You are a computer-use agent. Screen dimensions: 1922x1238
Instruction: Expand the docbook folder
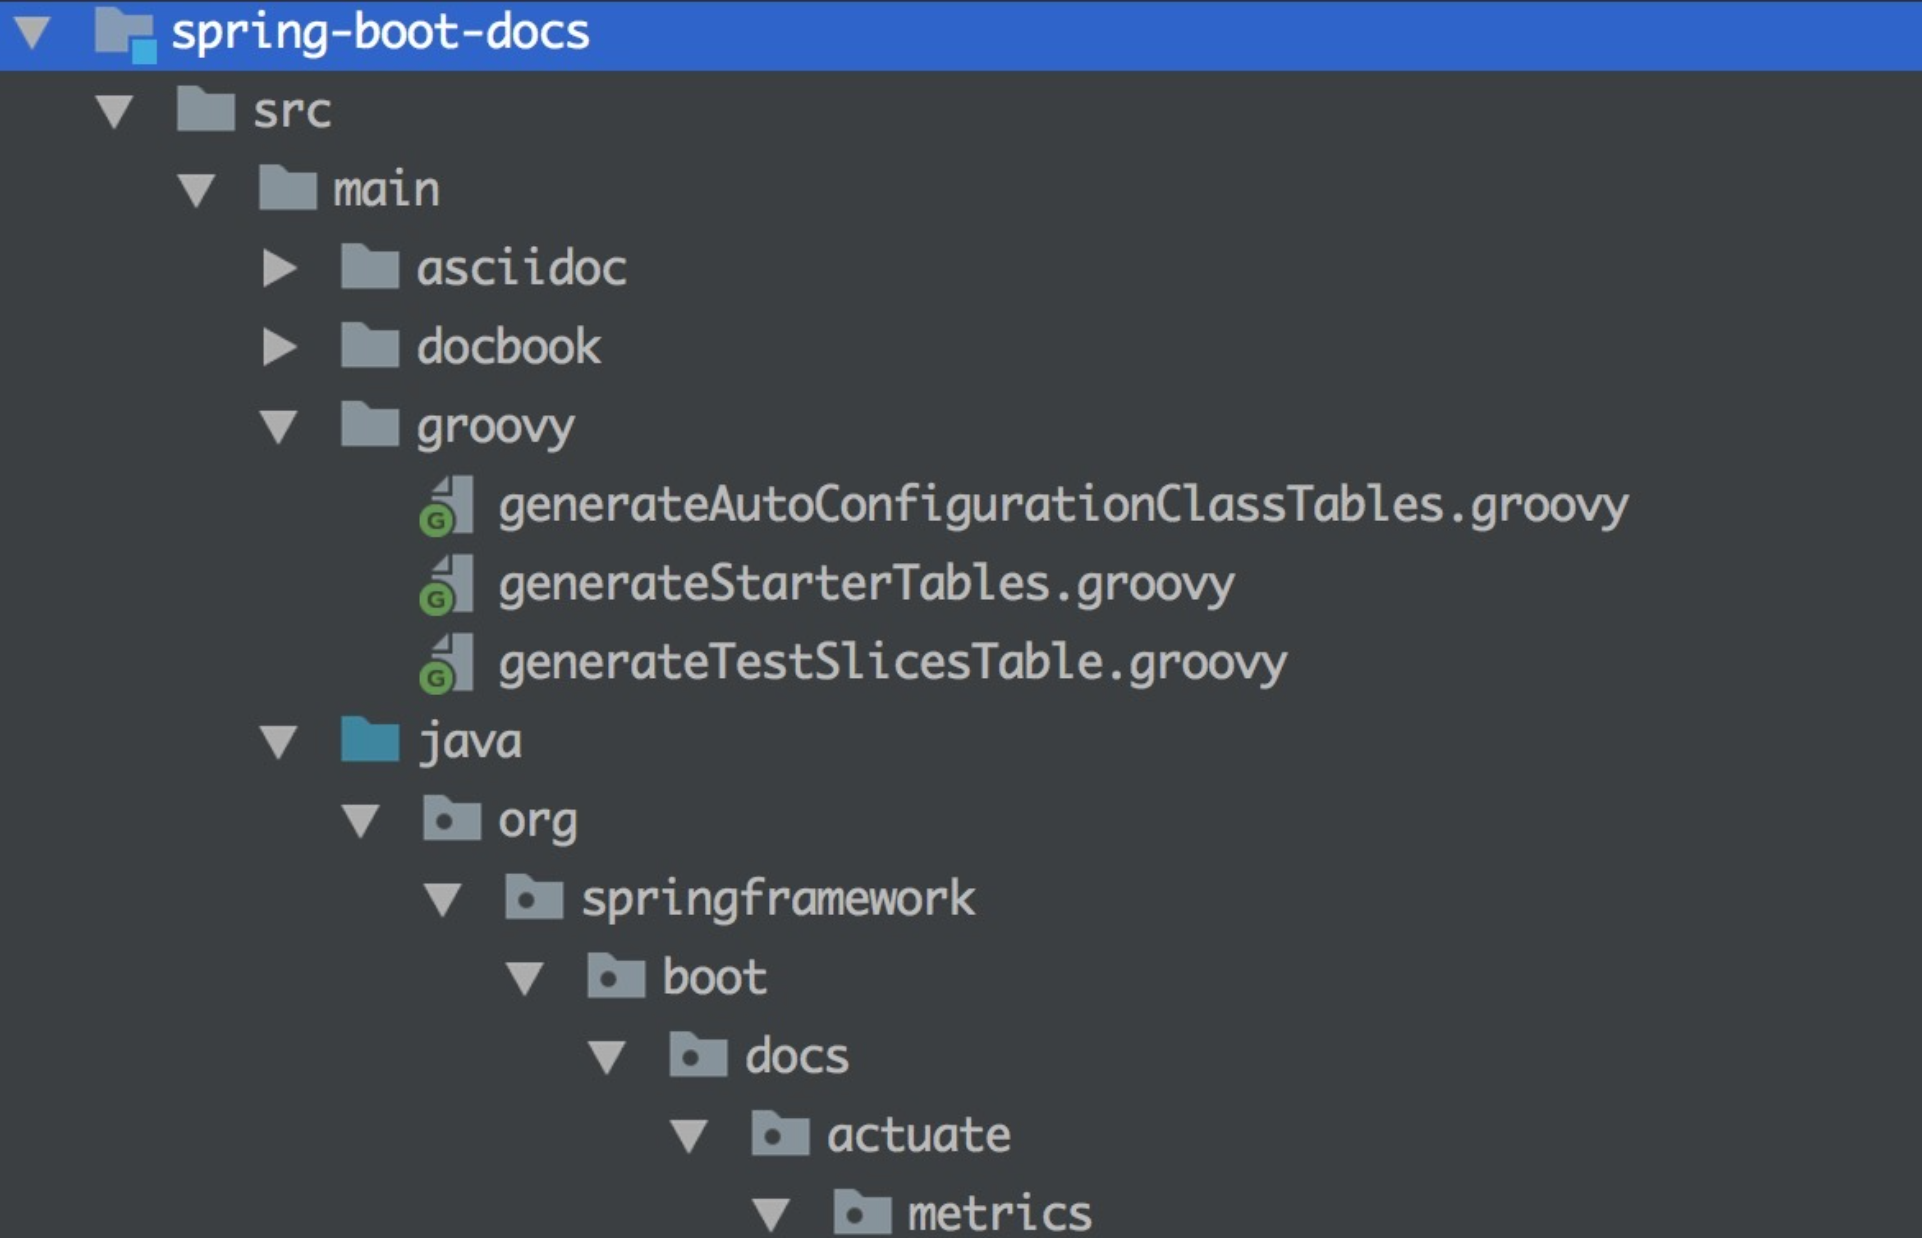[x=281, y=347]
